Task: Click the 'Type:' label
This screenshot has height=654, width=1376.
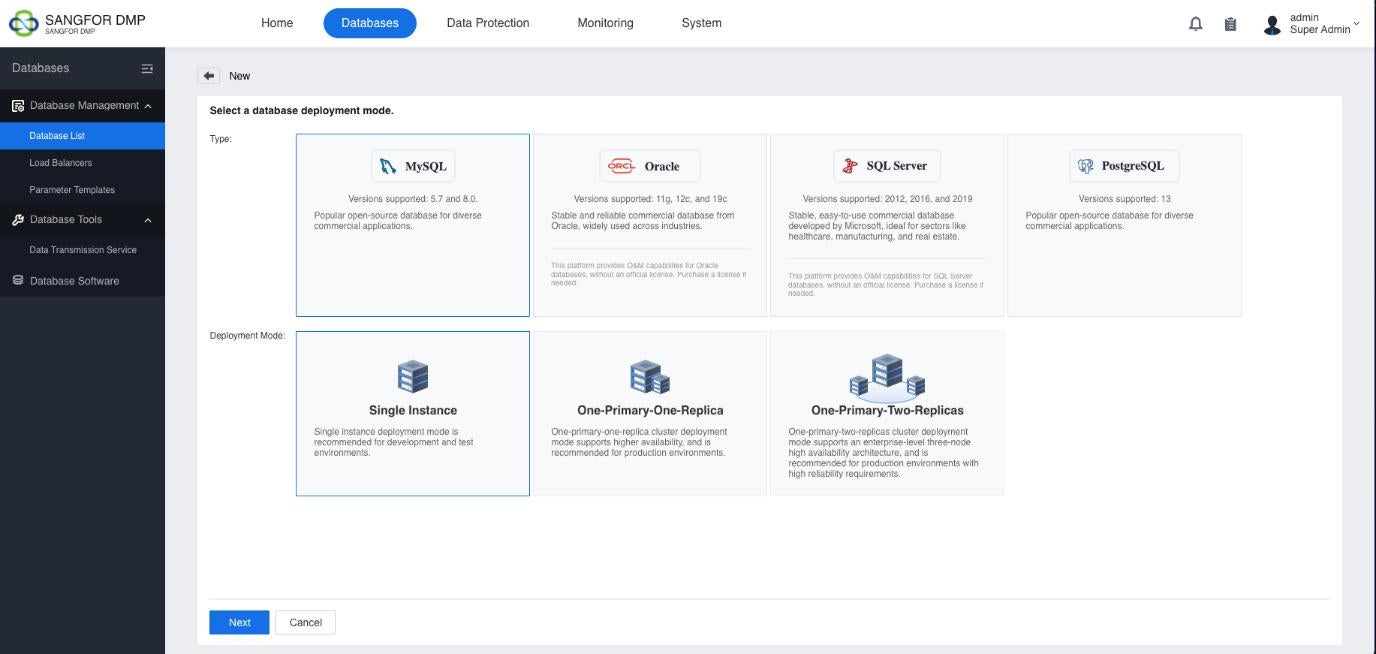Action: (x=220, y=139)
